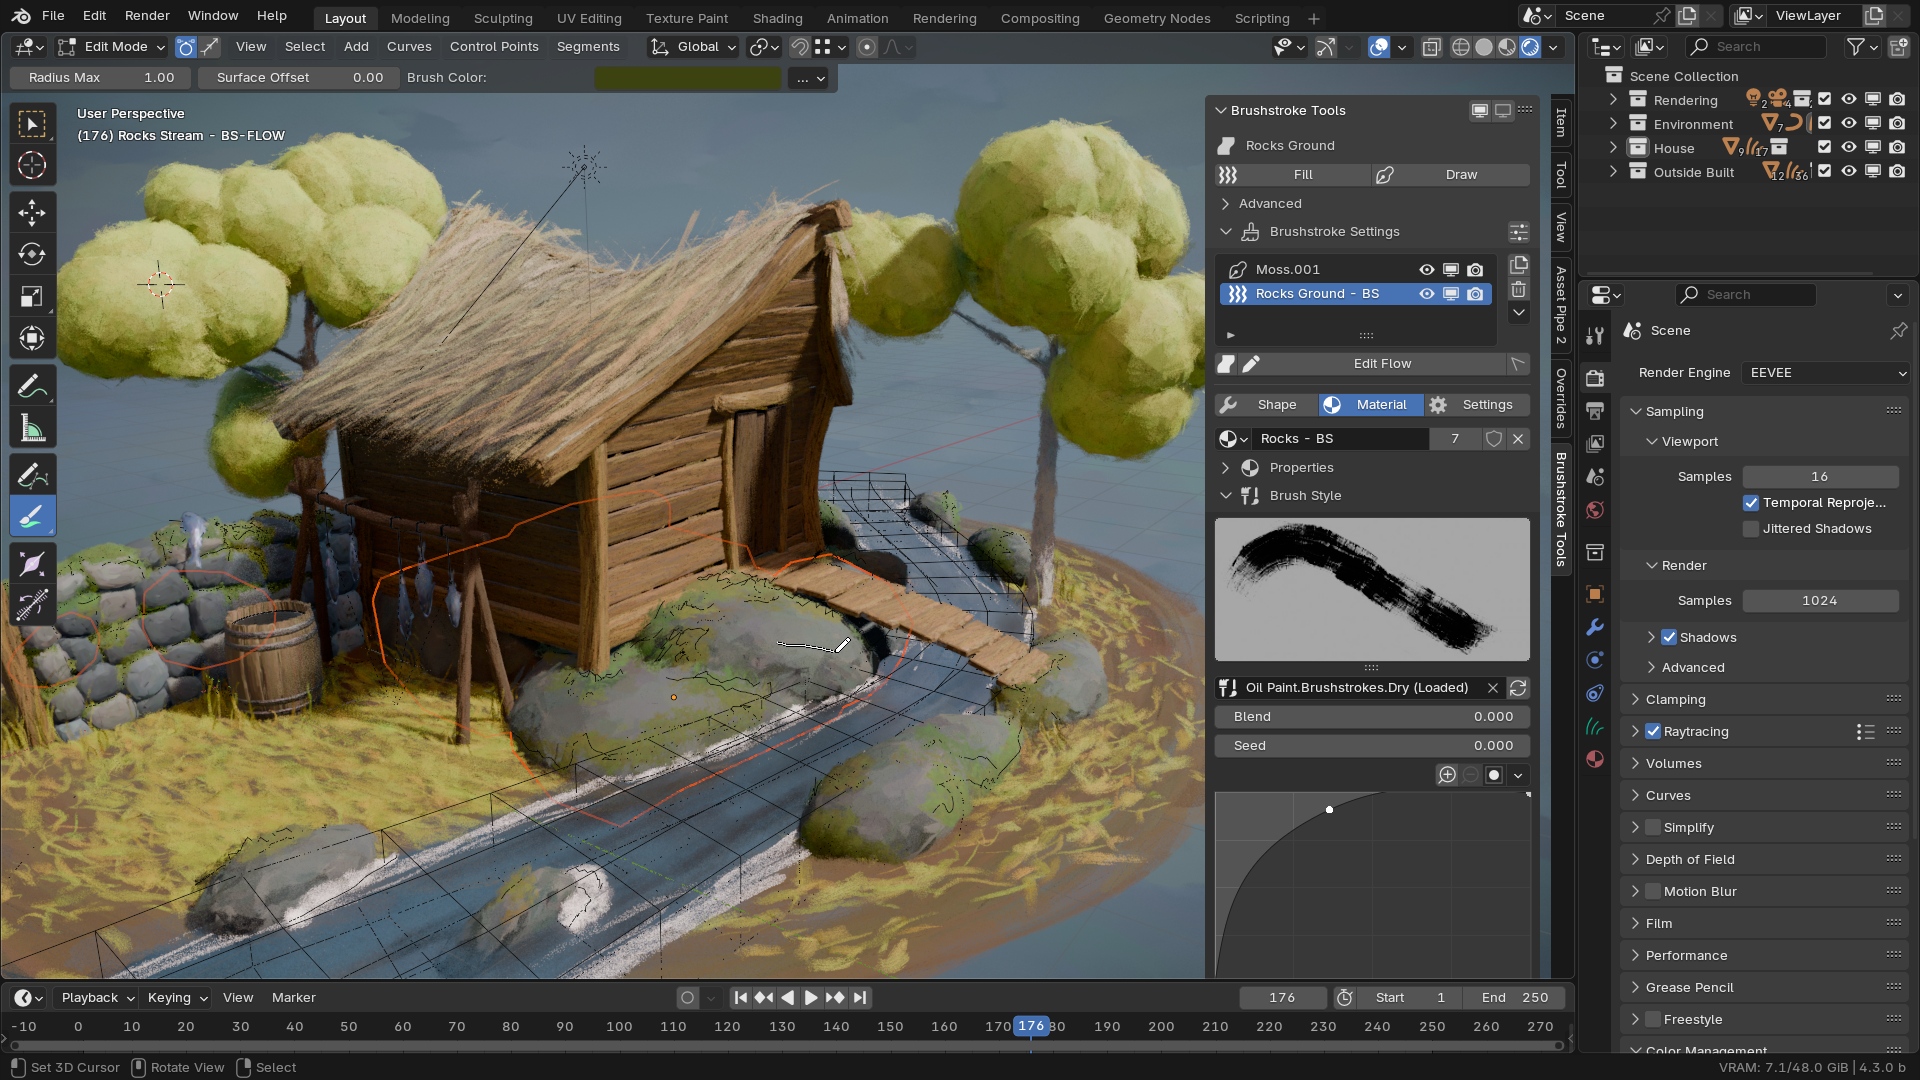Expand the Brushstroke Settings panel

(x=1224, y=231)
